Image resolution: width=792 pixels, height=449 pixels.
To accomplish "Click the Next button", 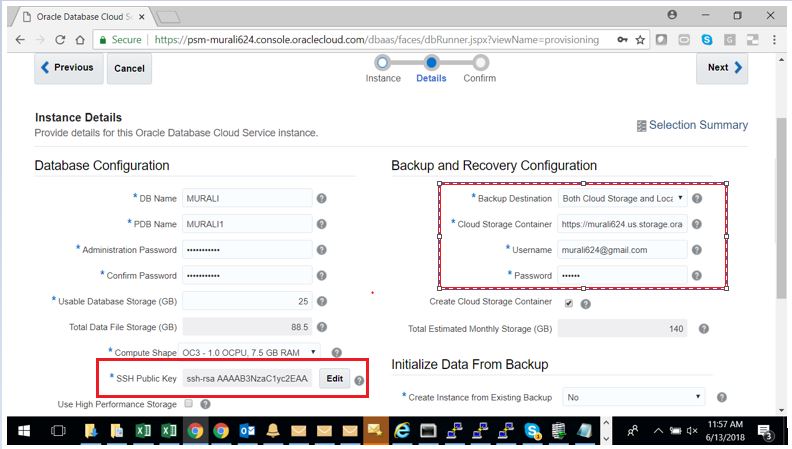I will pyautogui.click(x=723, y=68).
